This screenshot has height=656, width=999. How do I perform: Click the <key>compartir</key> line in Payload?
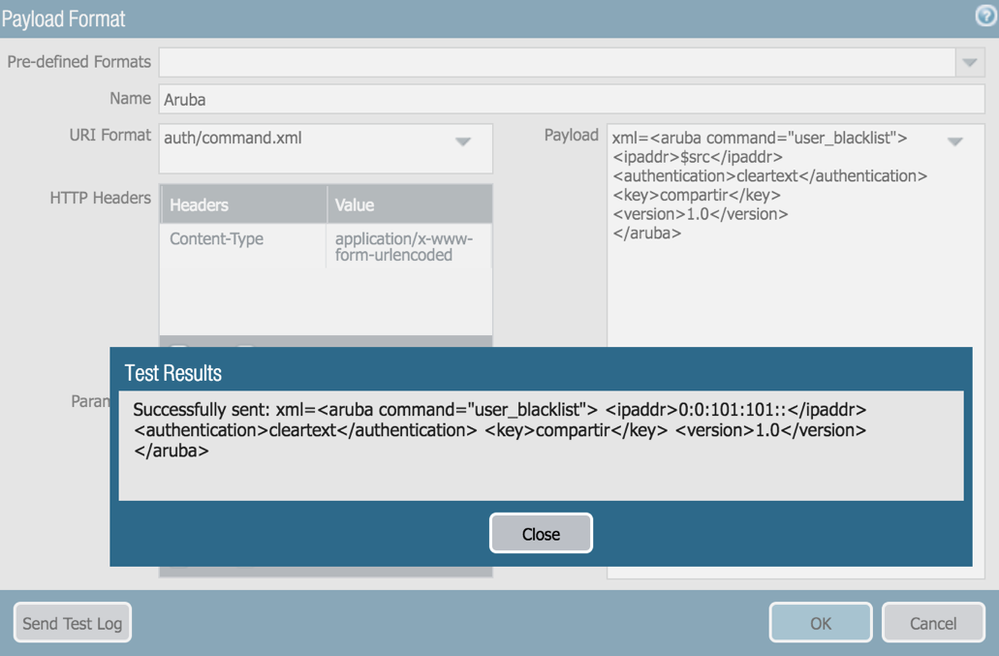696,195
